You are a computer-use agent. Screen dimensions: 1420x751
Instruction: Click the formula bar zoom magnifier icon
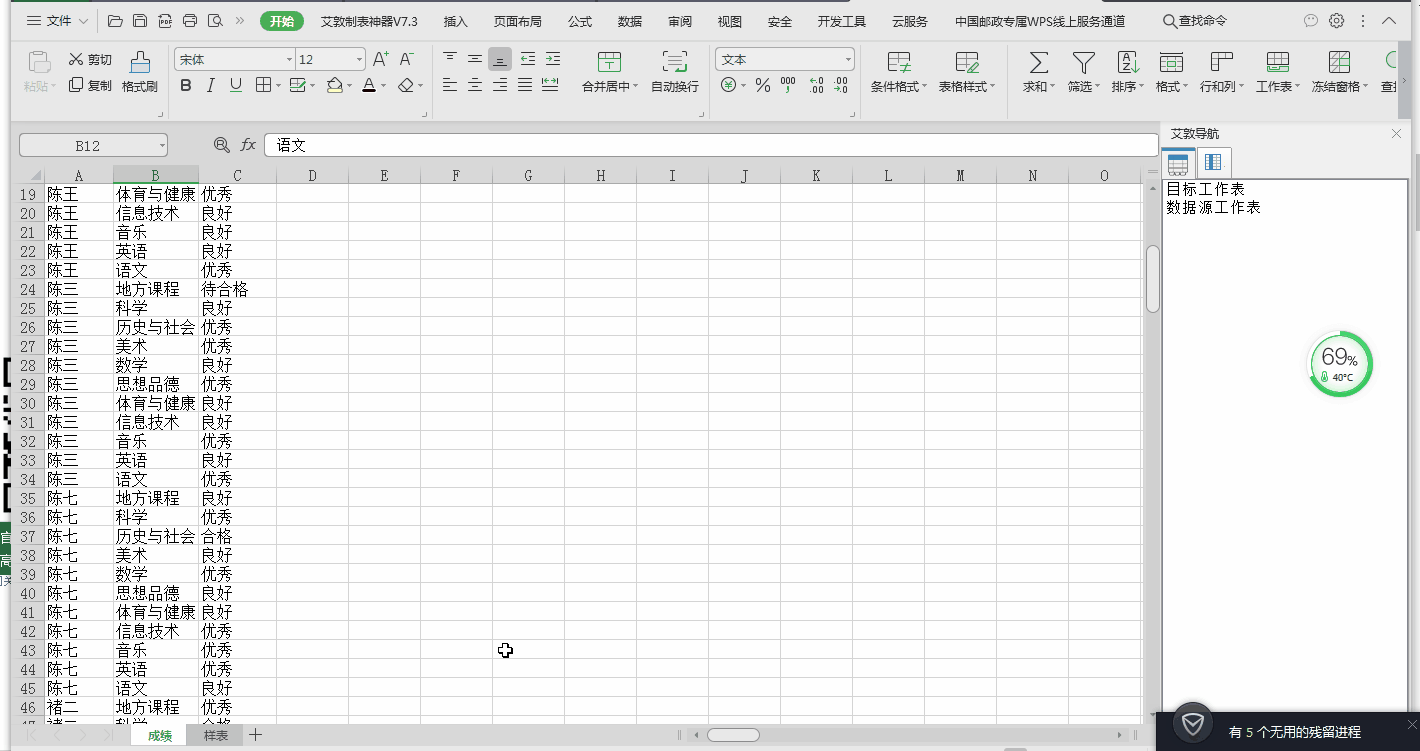222,146
